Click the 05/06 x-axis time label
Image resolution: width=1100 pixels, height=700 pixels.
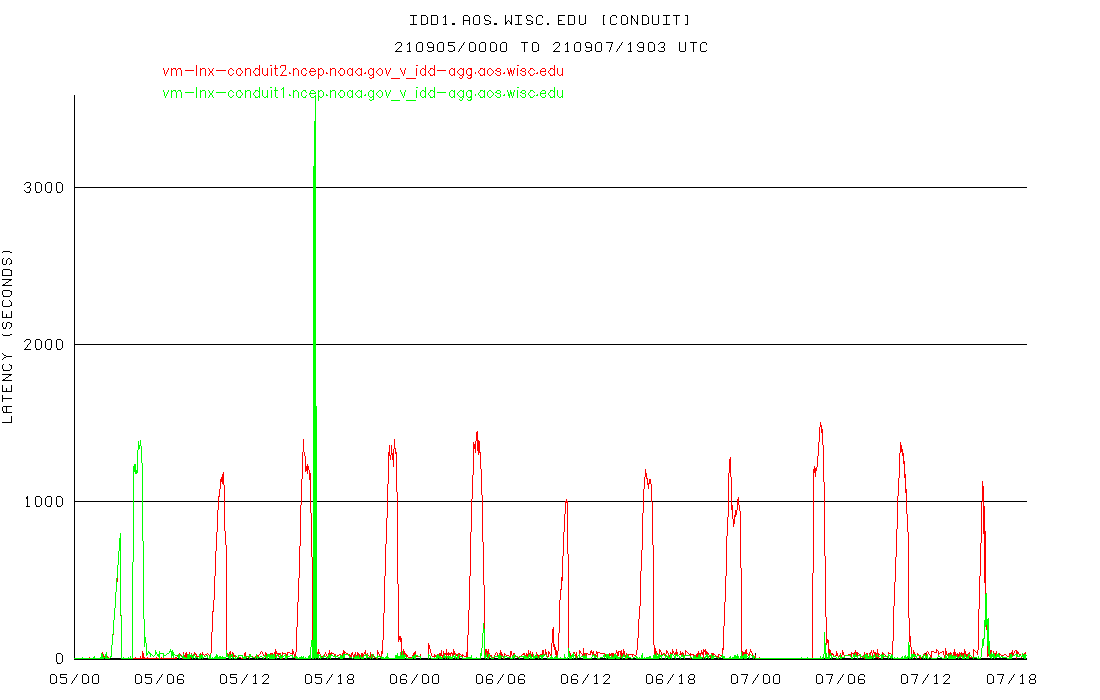pos(159,679)
